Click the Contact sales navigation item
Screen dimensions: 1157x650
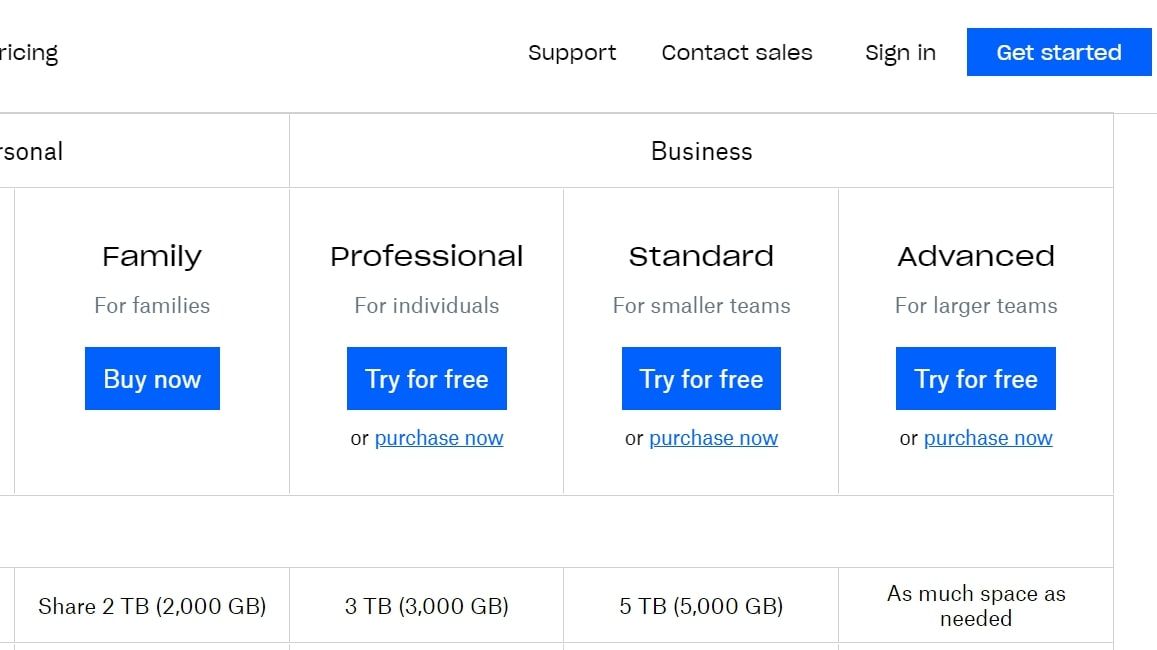pos(736,52)
